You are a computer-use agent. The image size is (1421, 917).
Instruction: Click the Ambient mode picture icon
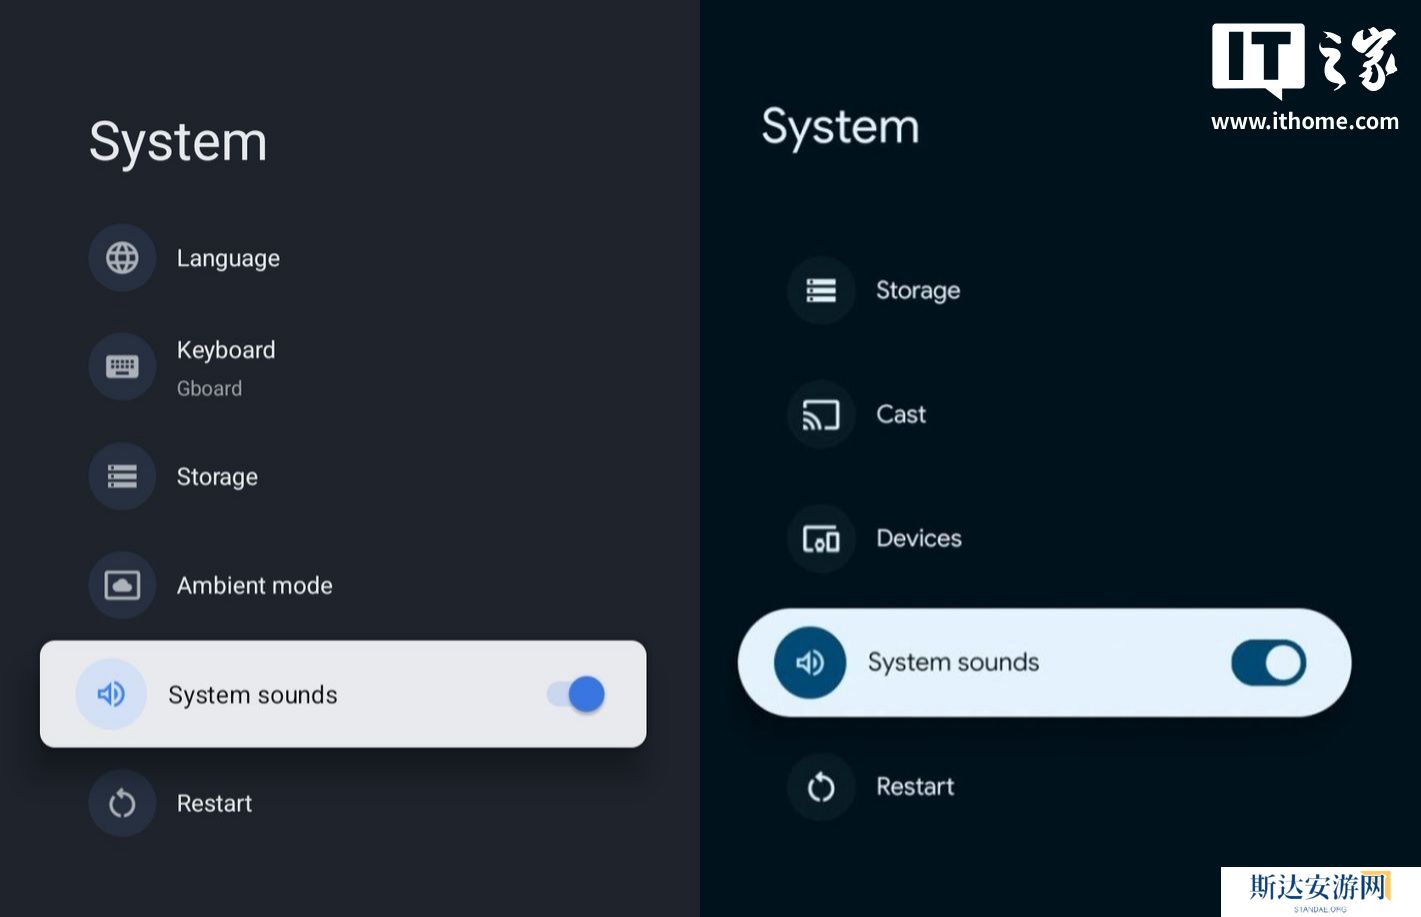click(x=122, y=585)
